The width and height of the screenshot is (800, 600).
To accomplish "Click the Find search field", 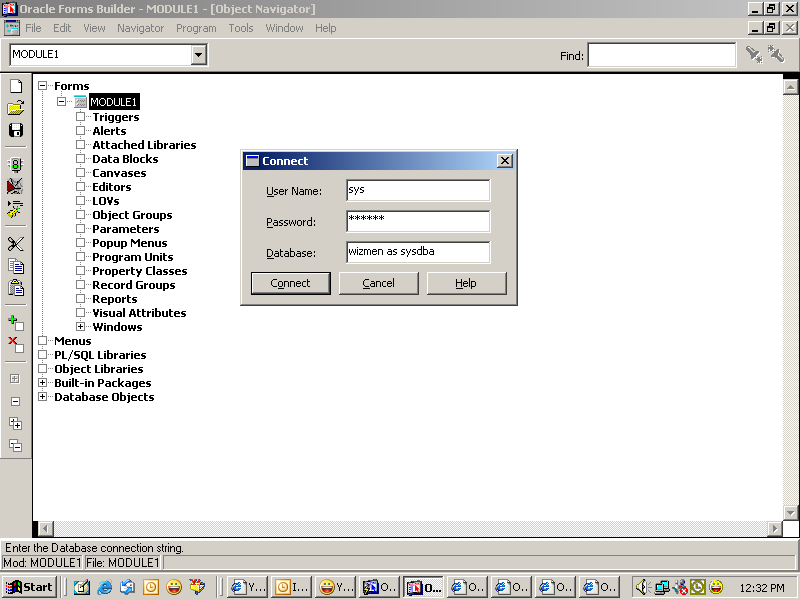I will click(662, 55).
